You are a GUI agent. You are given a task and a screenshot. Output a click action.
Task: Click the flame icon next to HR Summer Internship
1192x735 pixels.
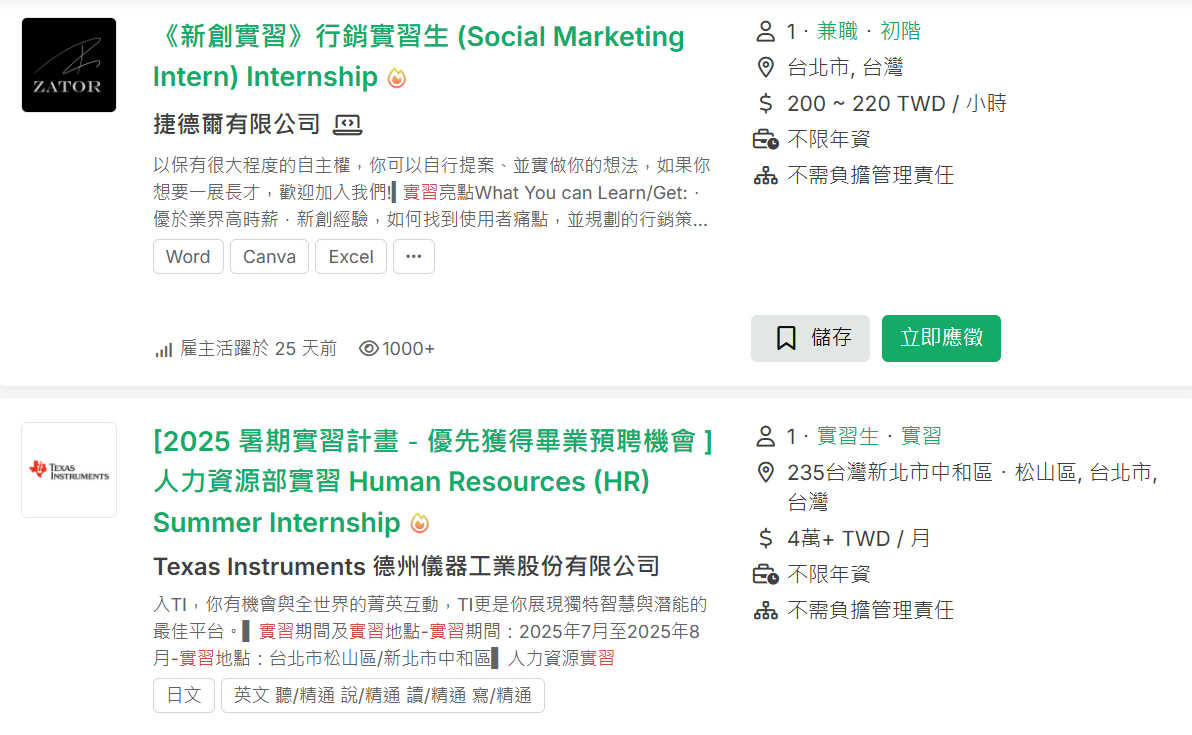coord(420,523)
